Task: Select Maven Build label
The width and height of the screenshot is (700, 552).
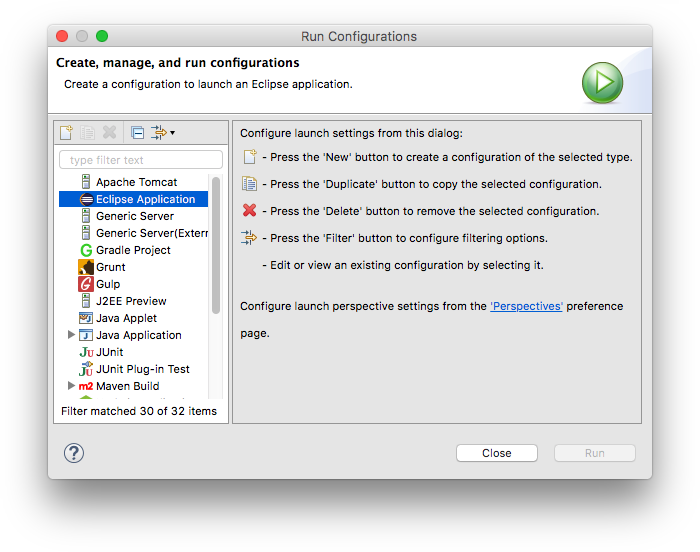Action: coord(128,386)
